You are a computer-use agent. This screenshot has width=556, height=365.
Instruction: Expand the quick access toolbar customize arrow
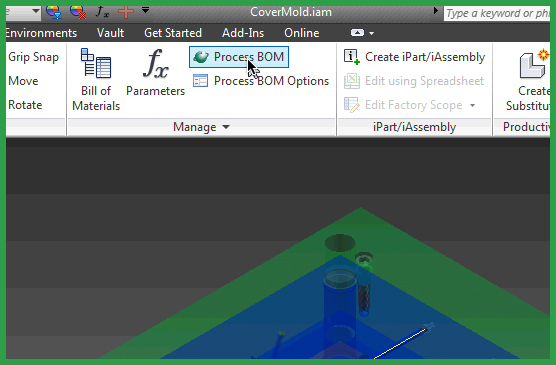(145, 10)
